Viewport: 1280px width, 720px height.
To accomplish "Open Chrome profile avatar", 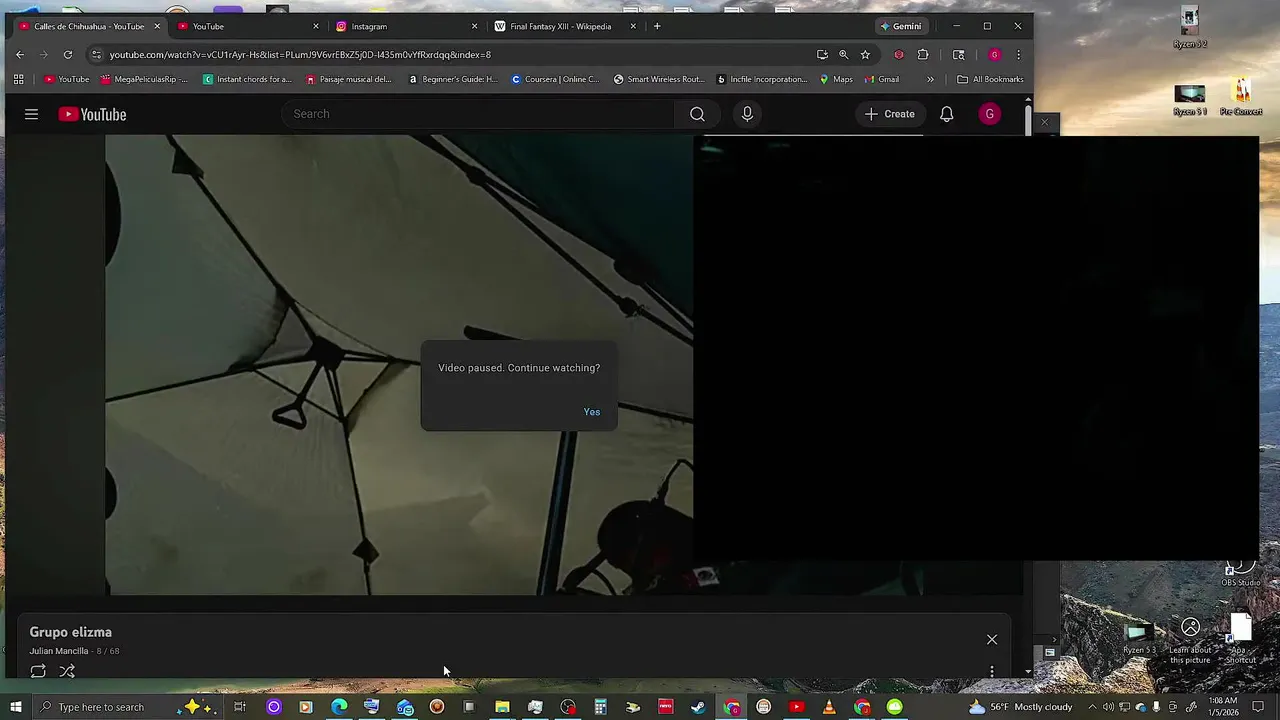I will 994,55.
